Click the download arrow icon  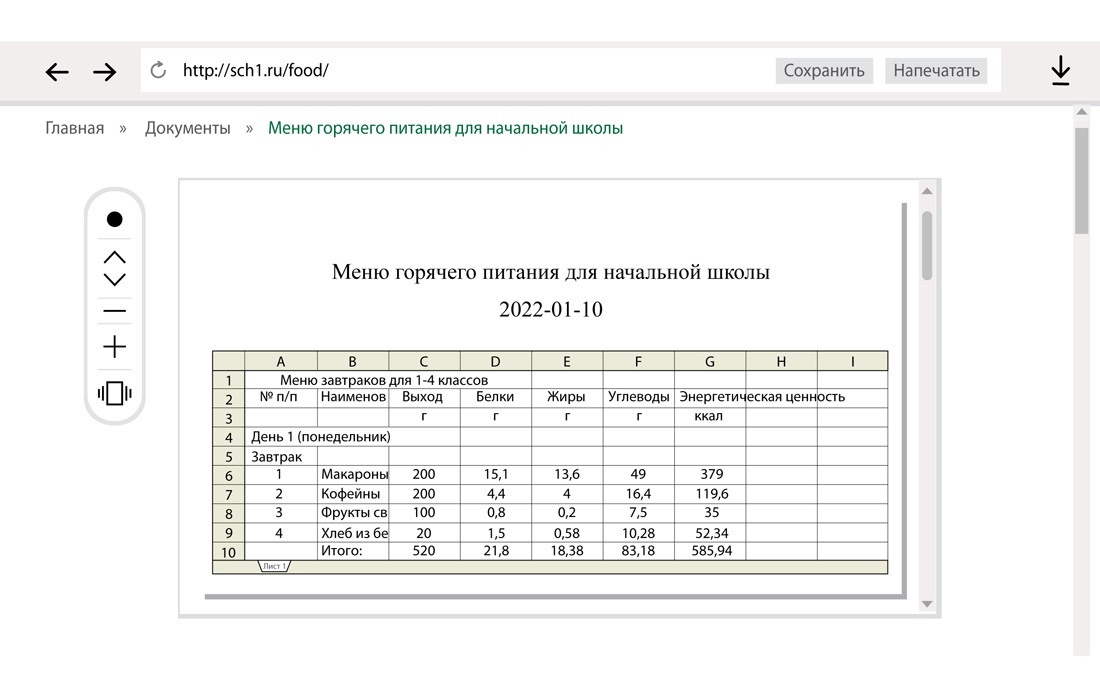1060,71
